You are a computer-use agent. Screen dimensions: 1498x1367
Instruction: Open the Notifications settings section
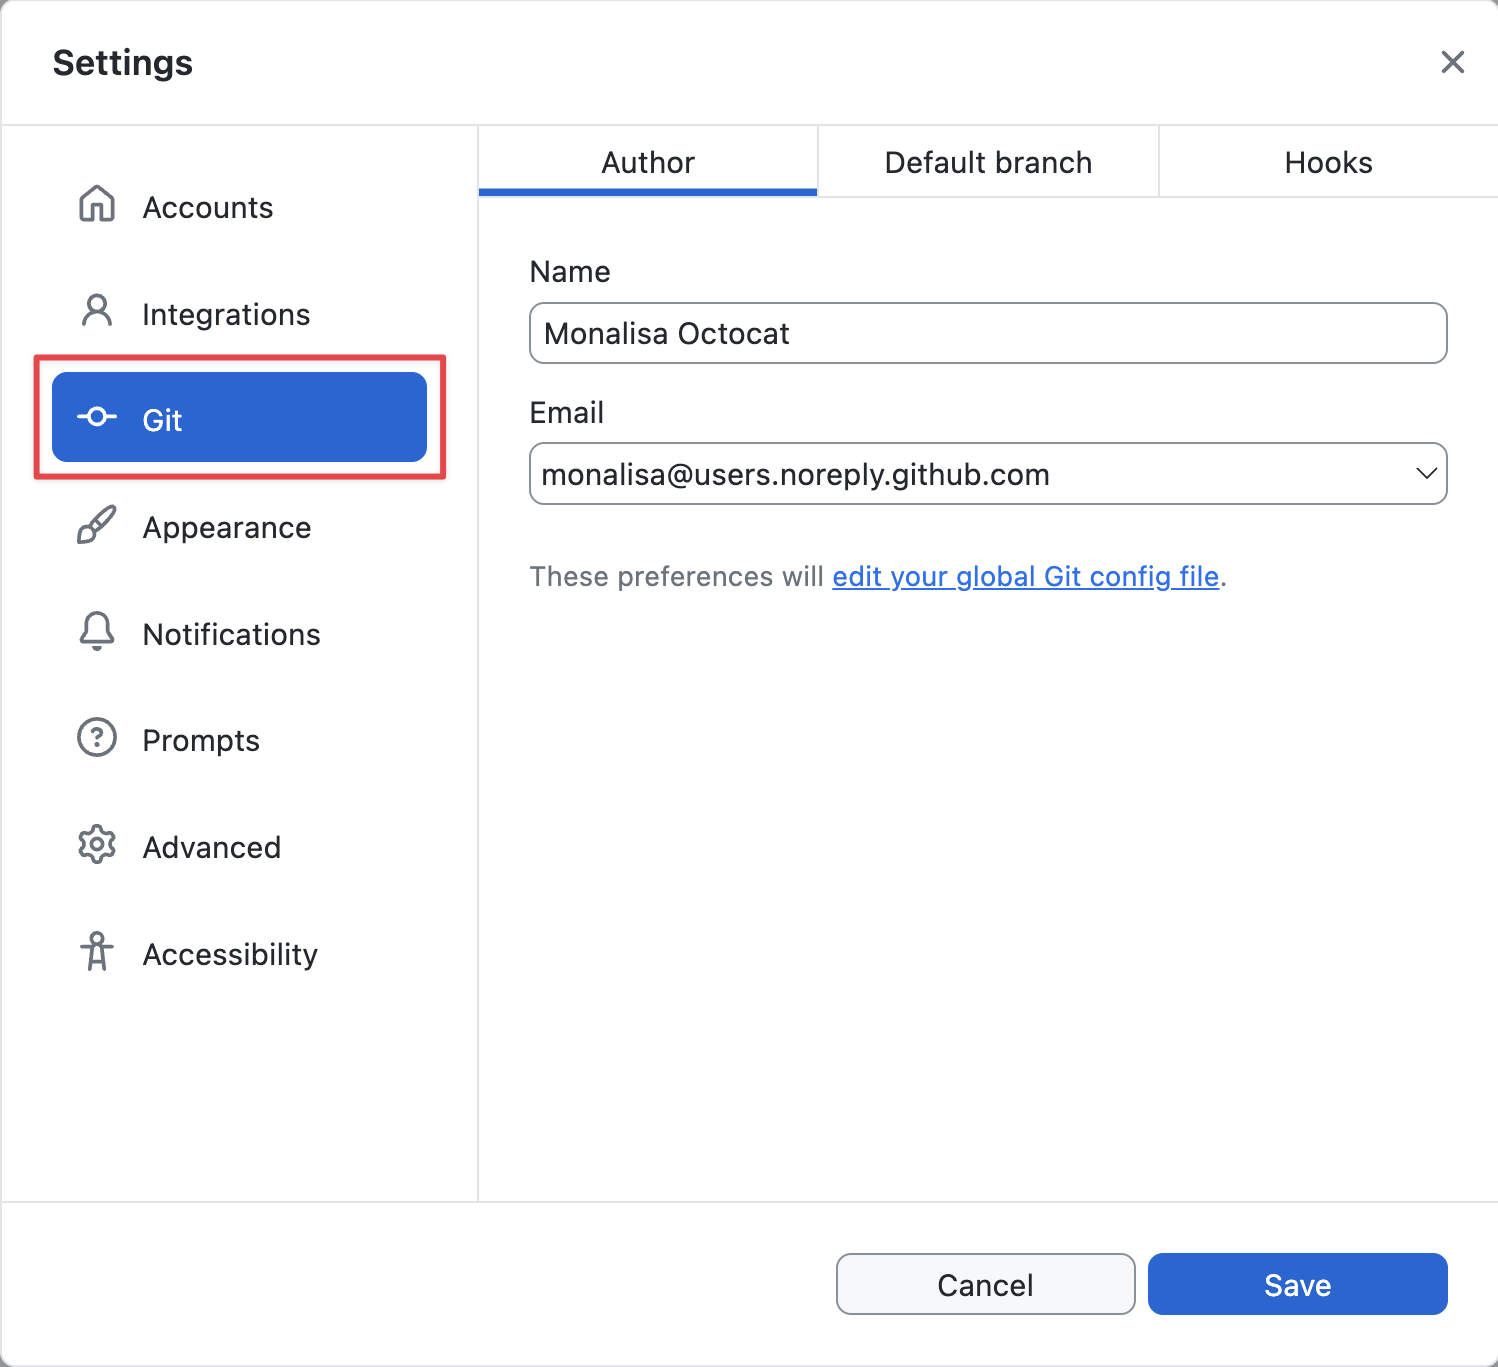[231, 632]
